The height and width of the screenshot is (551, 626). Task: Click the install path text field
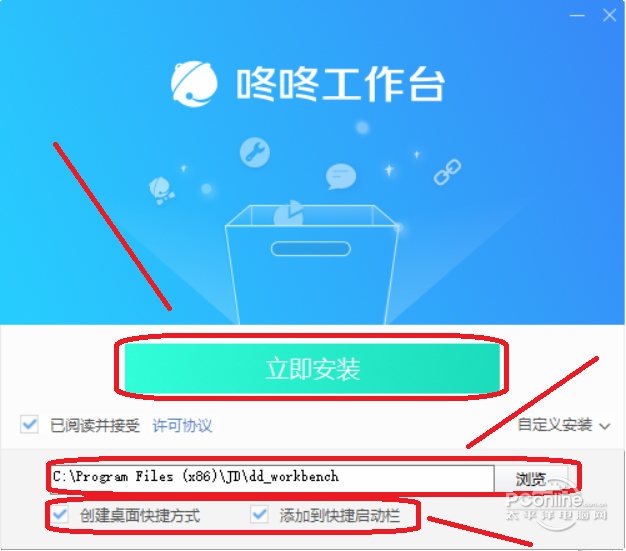coord(273,478)
